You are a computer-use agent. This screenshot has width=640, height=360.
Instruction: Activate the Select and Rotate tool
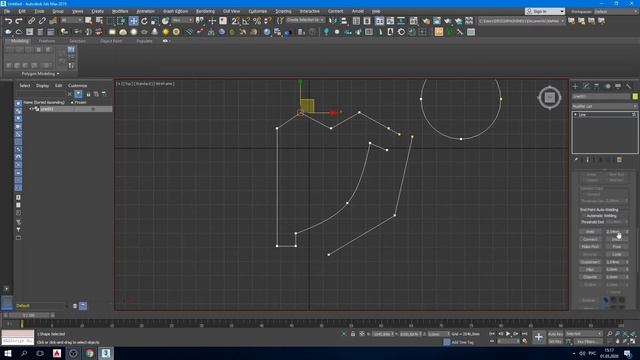[x=144, y=21]
